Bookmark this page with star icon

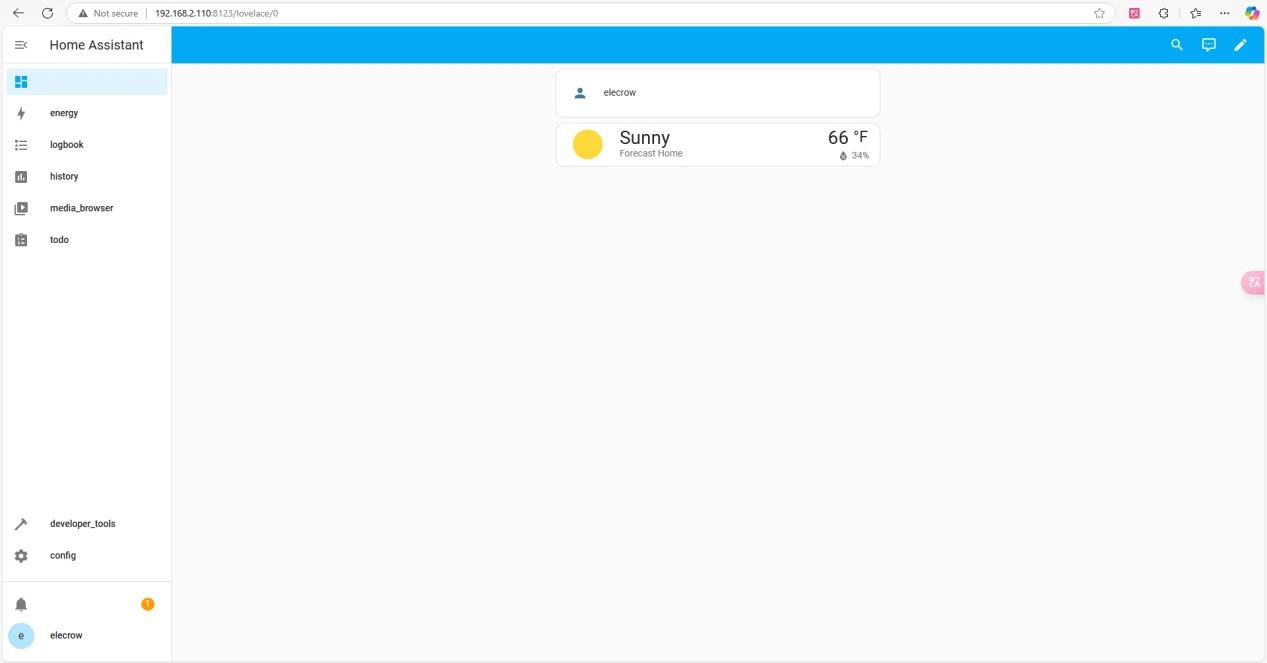pos(1099,14)
